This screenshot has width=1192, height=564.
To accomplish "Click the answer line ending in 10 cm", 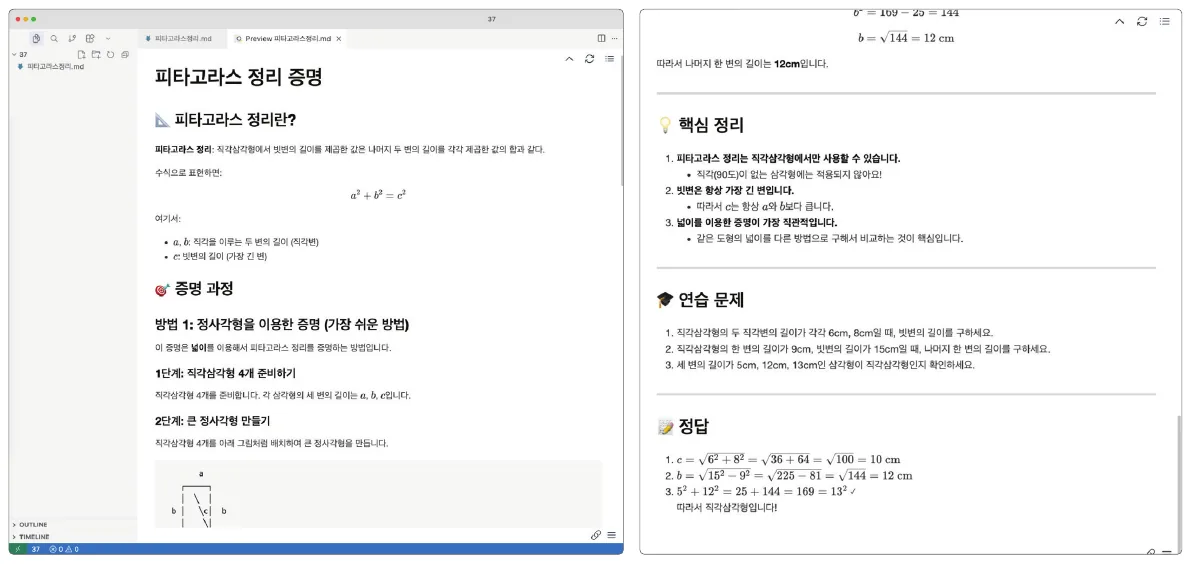I will click(x=788, y=459).
